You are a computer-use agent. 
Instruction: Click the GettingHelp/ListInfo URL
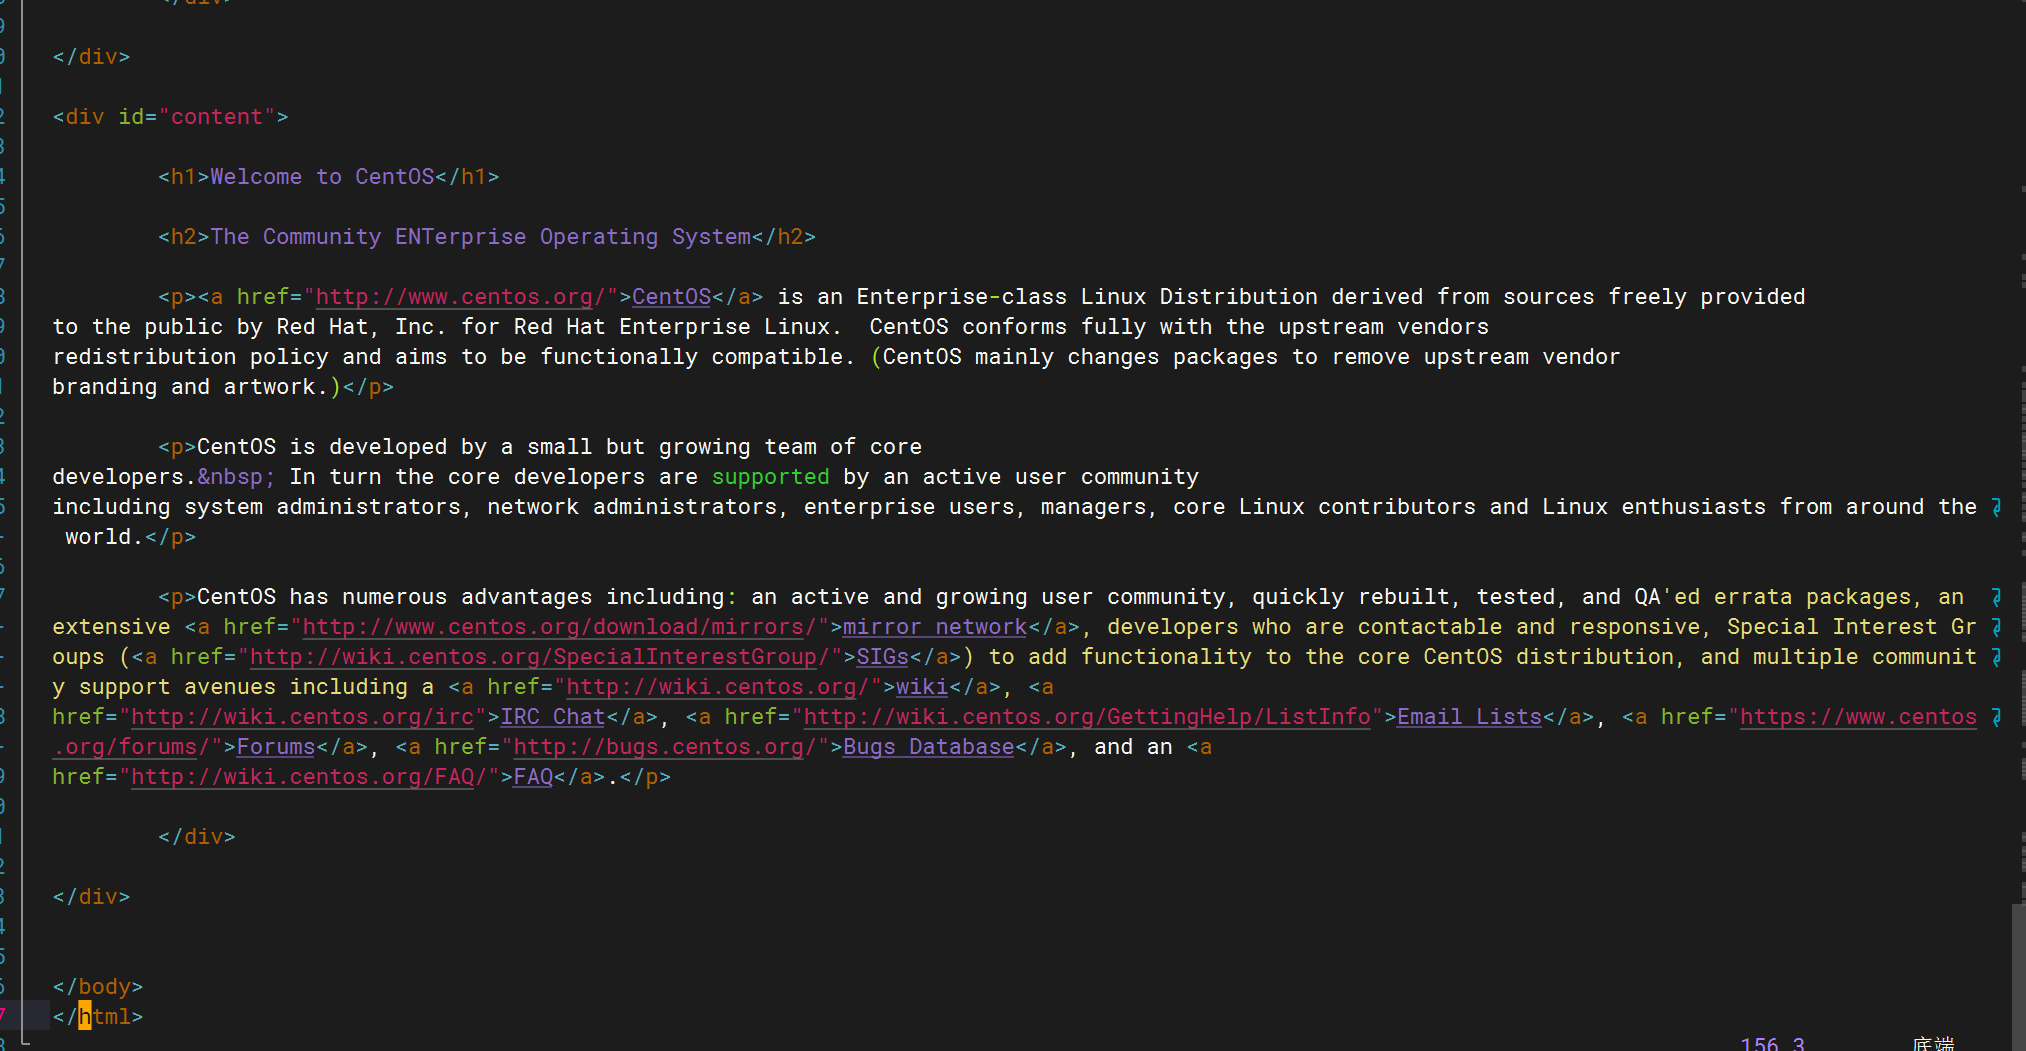tap(1087, 717)
